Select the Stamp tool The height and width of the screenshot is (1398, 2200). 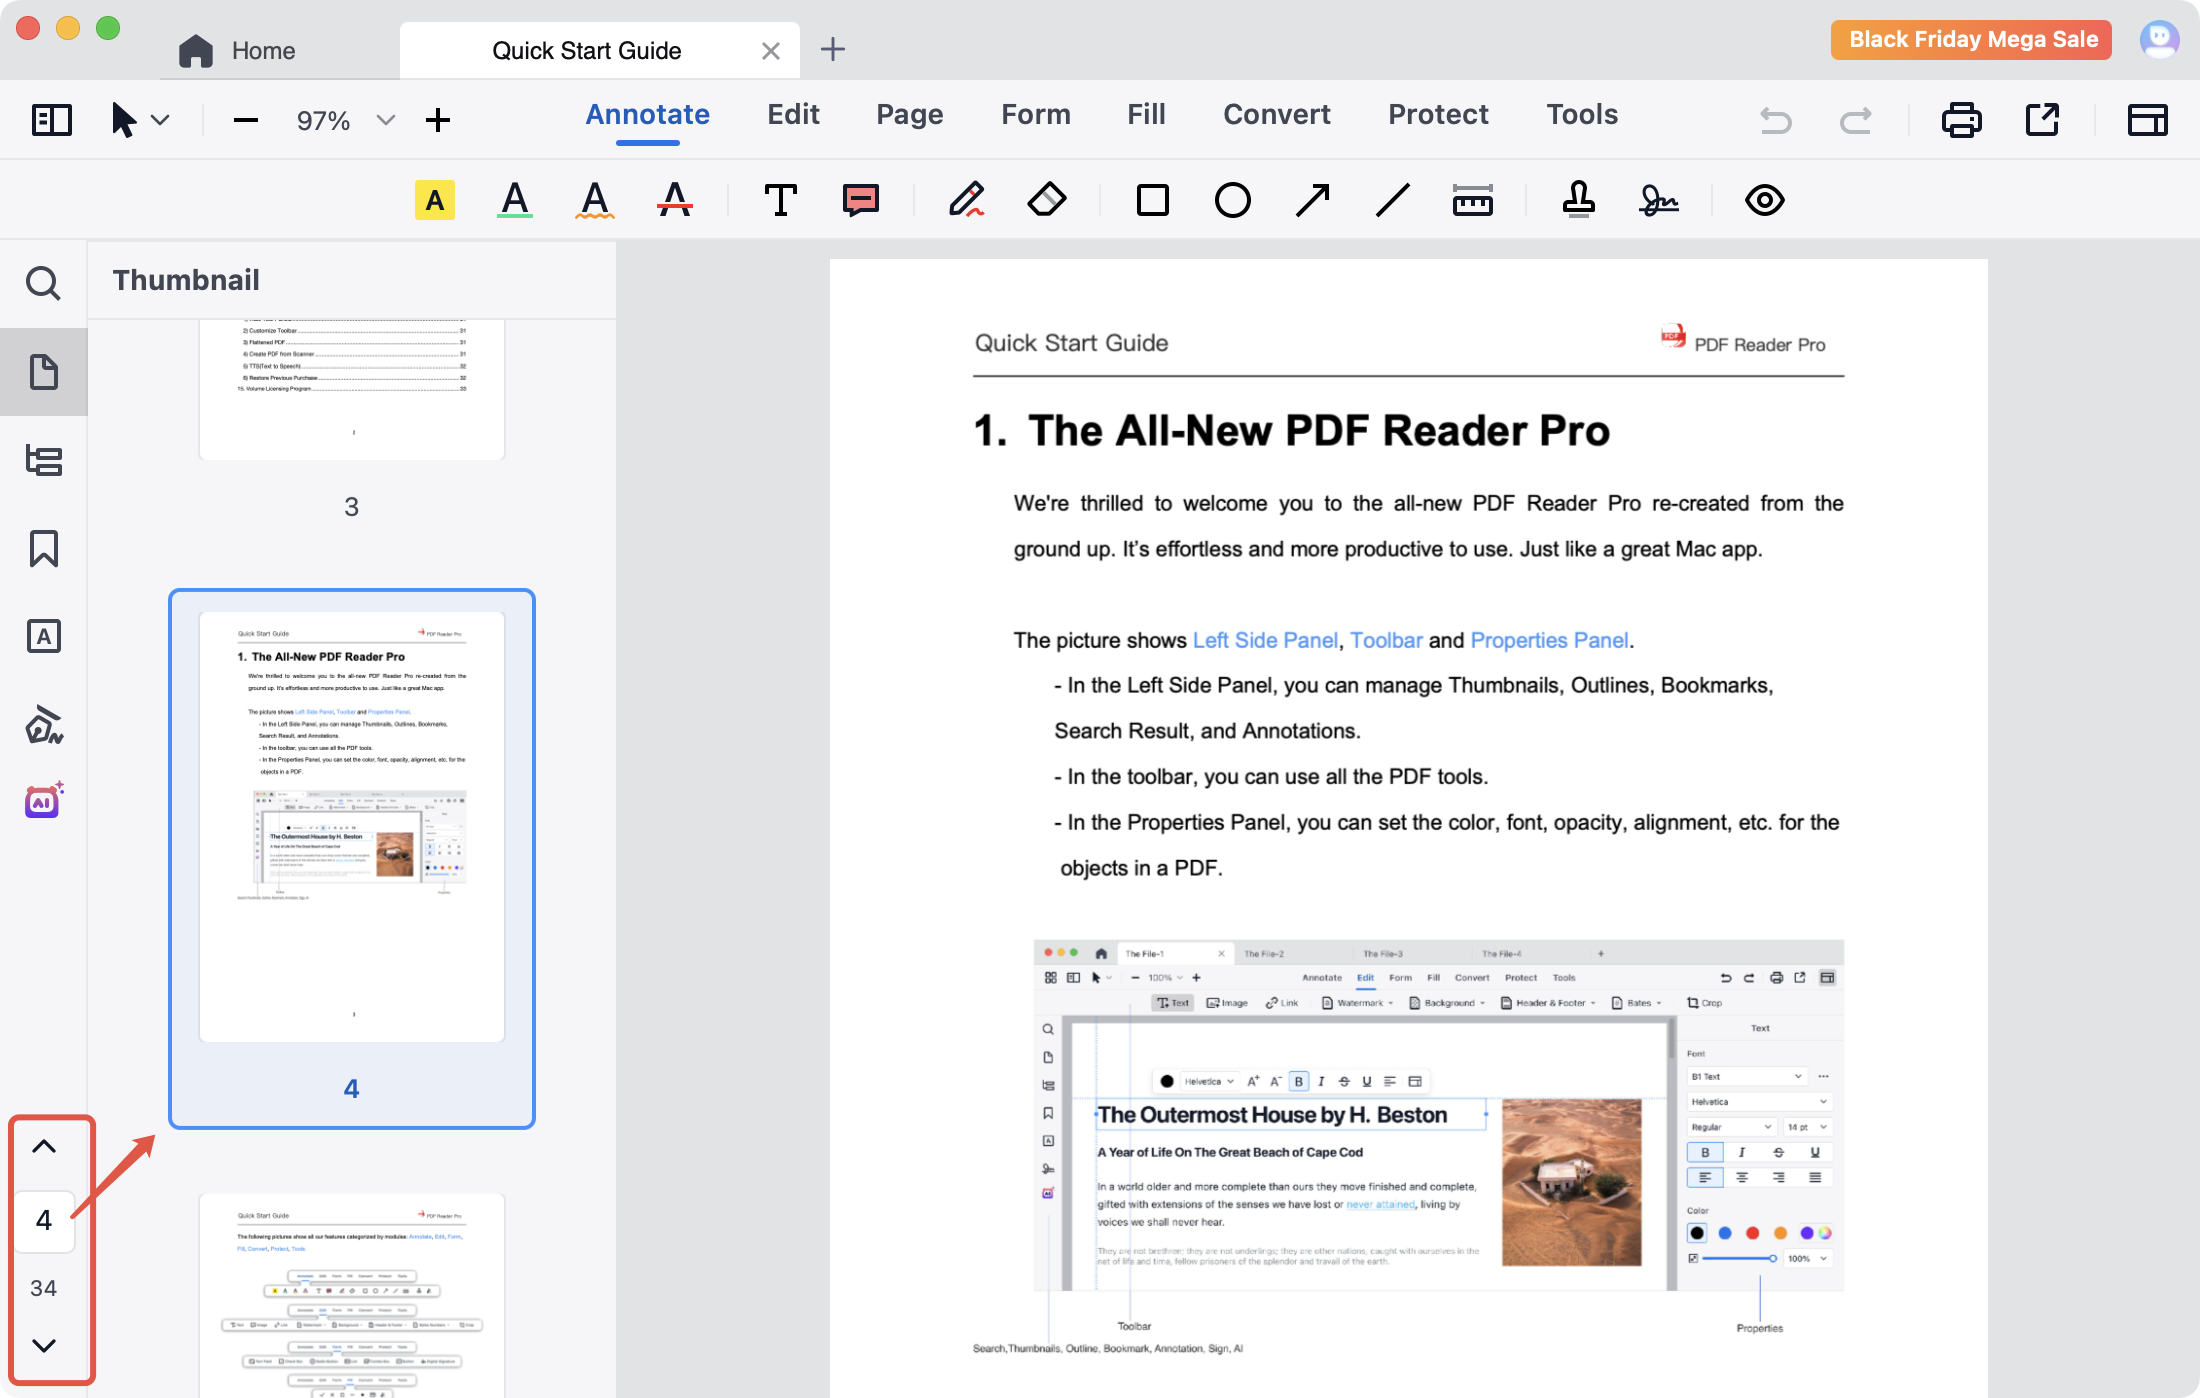[x=1578, y=200]
